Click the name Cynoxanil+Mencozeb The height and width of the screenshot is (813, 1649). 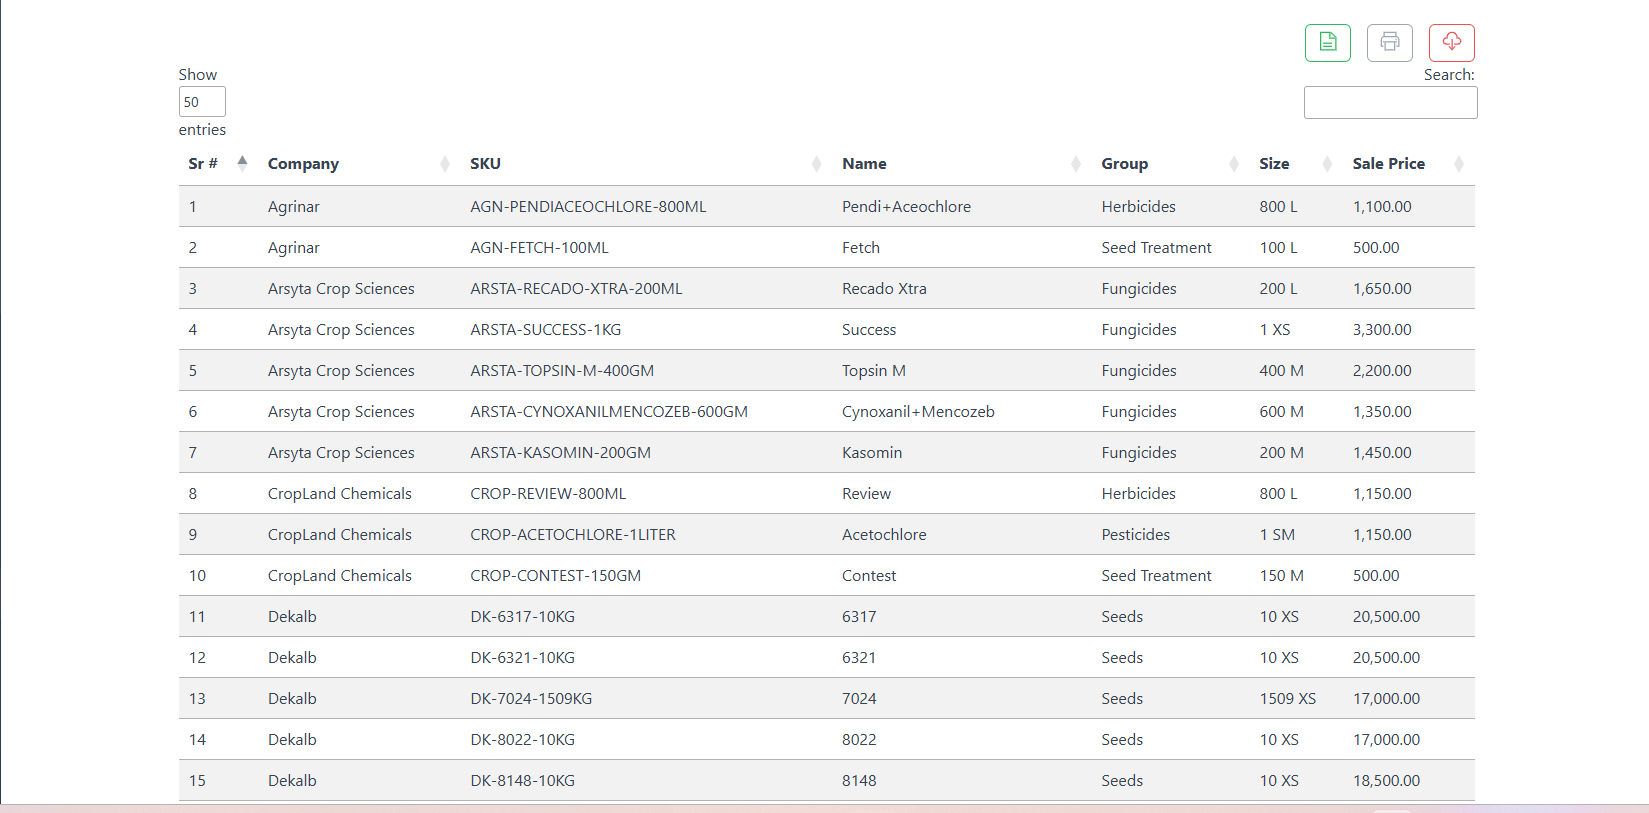(x=918, y=412)
